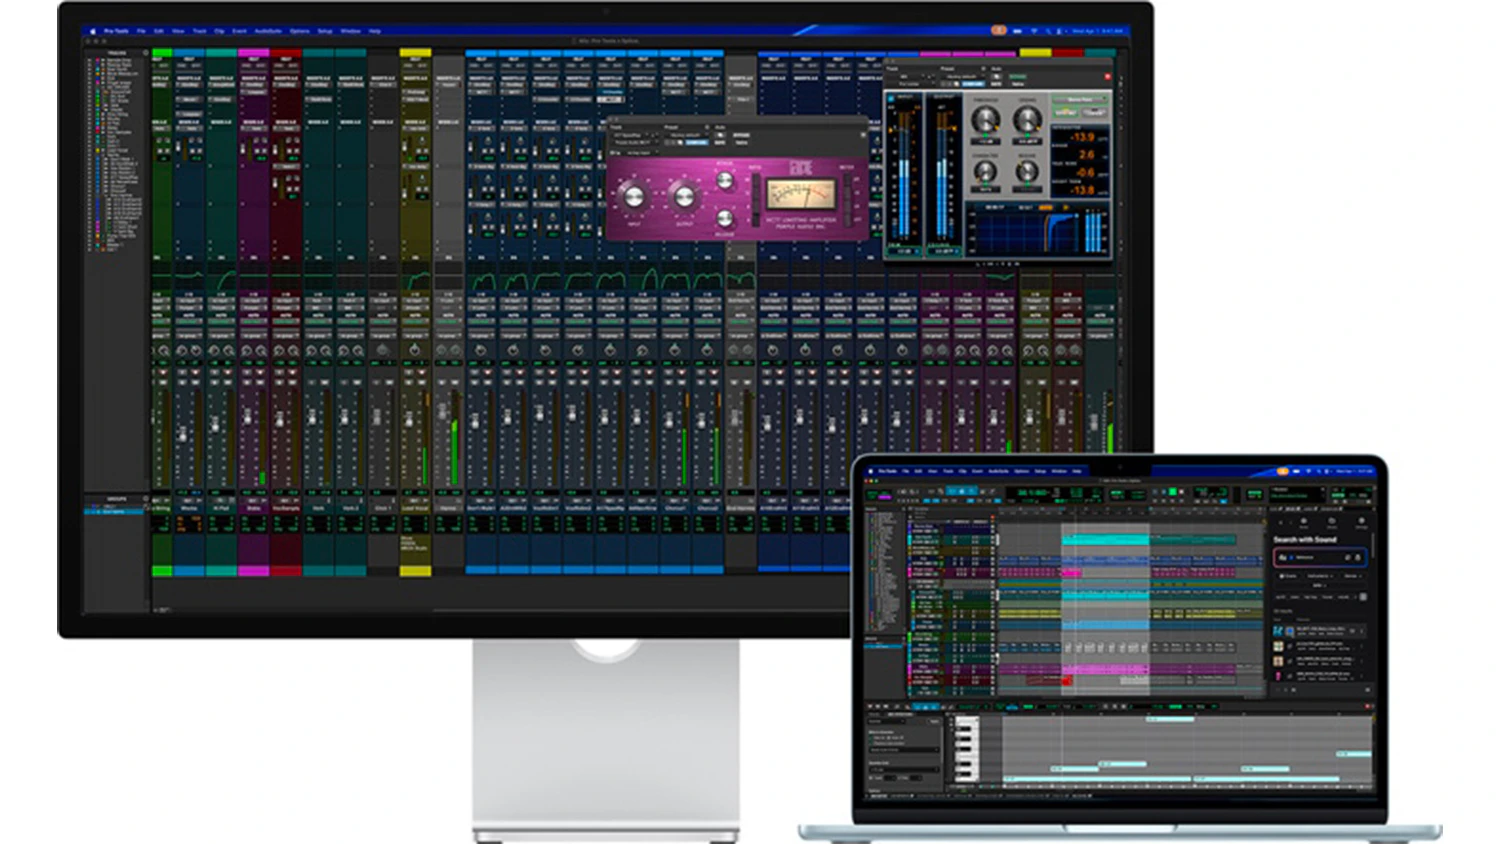Toggle BYPASS on the purple compressor plug-in
Viewport: 1500px width, 844px height.
tap(741, 135)
